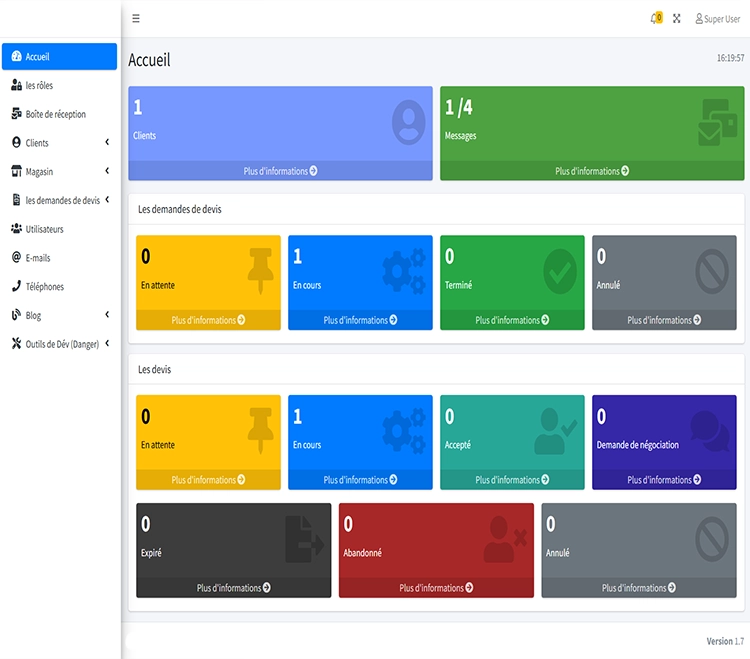Open more info on quote requests Annulé card
The width and height of the screenshot is (750, 659).
point(664,320)
